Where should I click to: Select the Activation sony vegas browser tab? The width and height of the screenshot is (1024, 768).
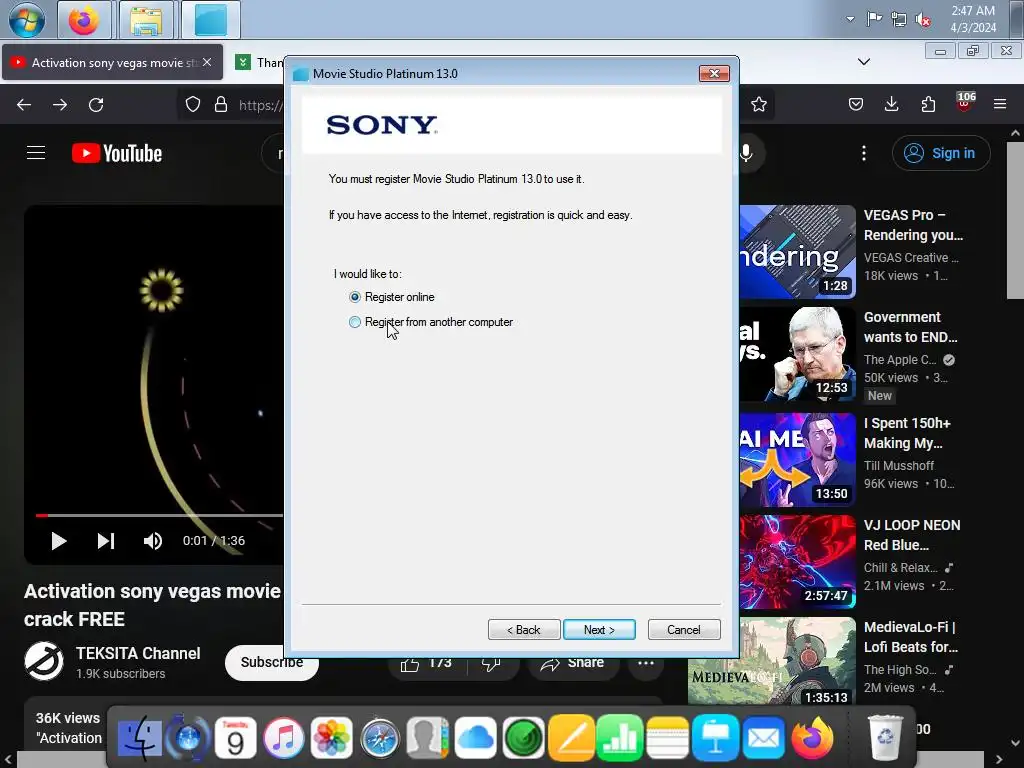(112, 63)
